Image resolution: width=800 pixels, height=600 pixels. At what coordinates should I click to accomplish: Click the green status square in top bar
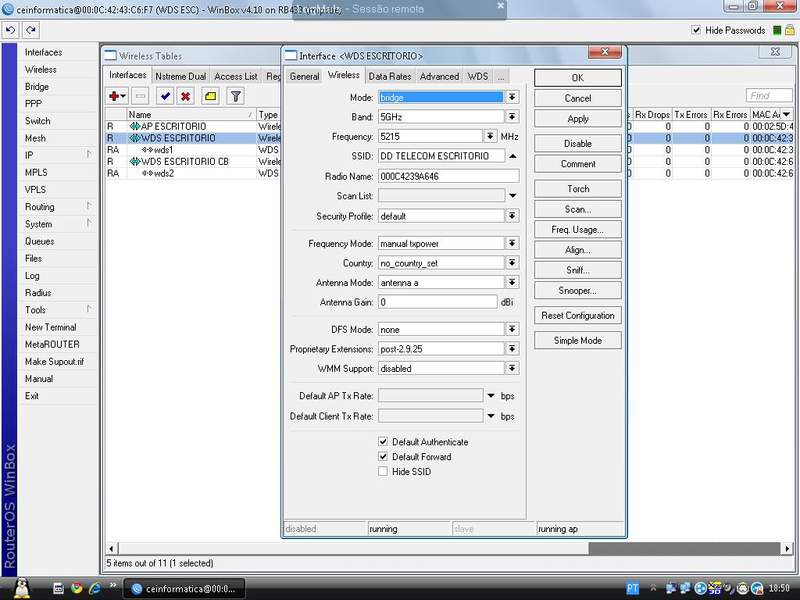click(x=777, y=31)
